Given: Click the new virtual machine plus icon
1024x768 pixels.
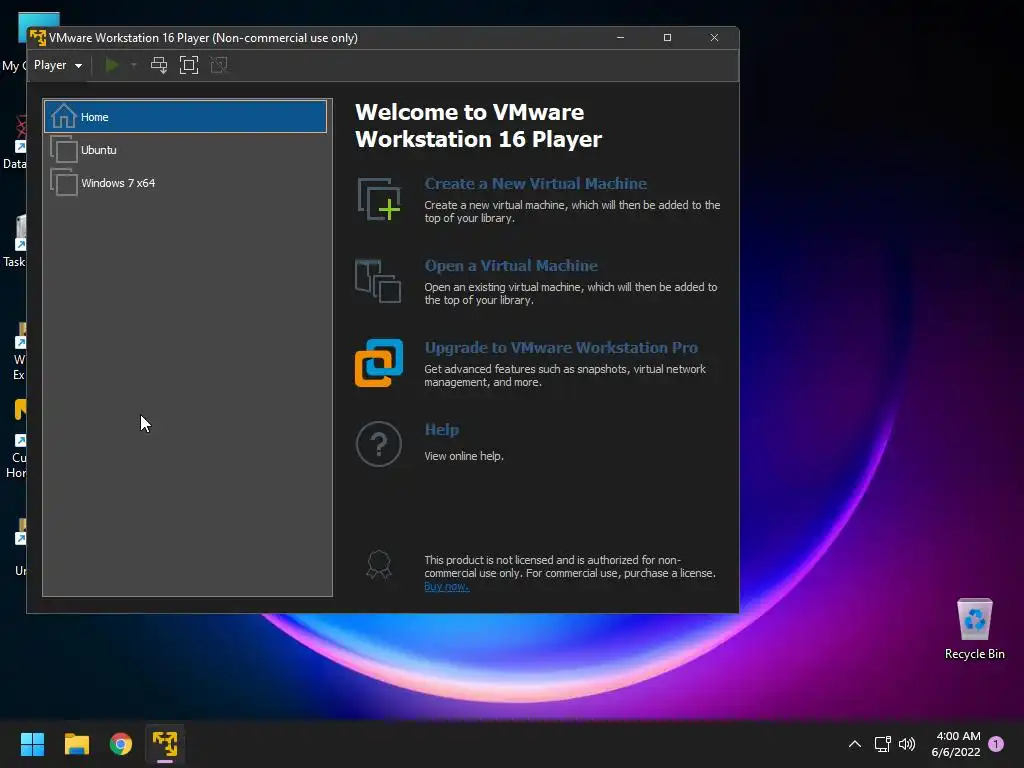Looking at the screenshot, I should tap(379, 199).
